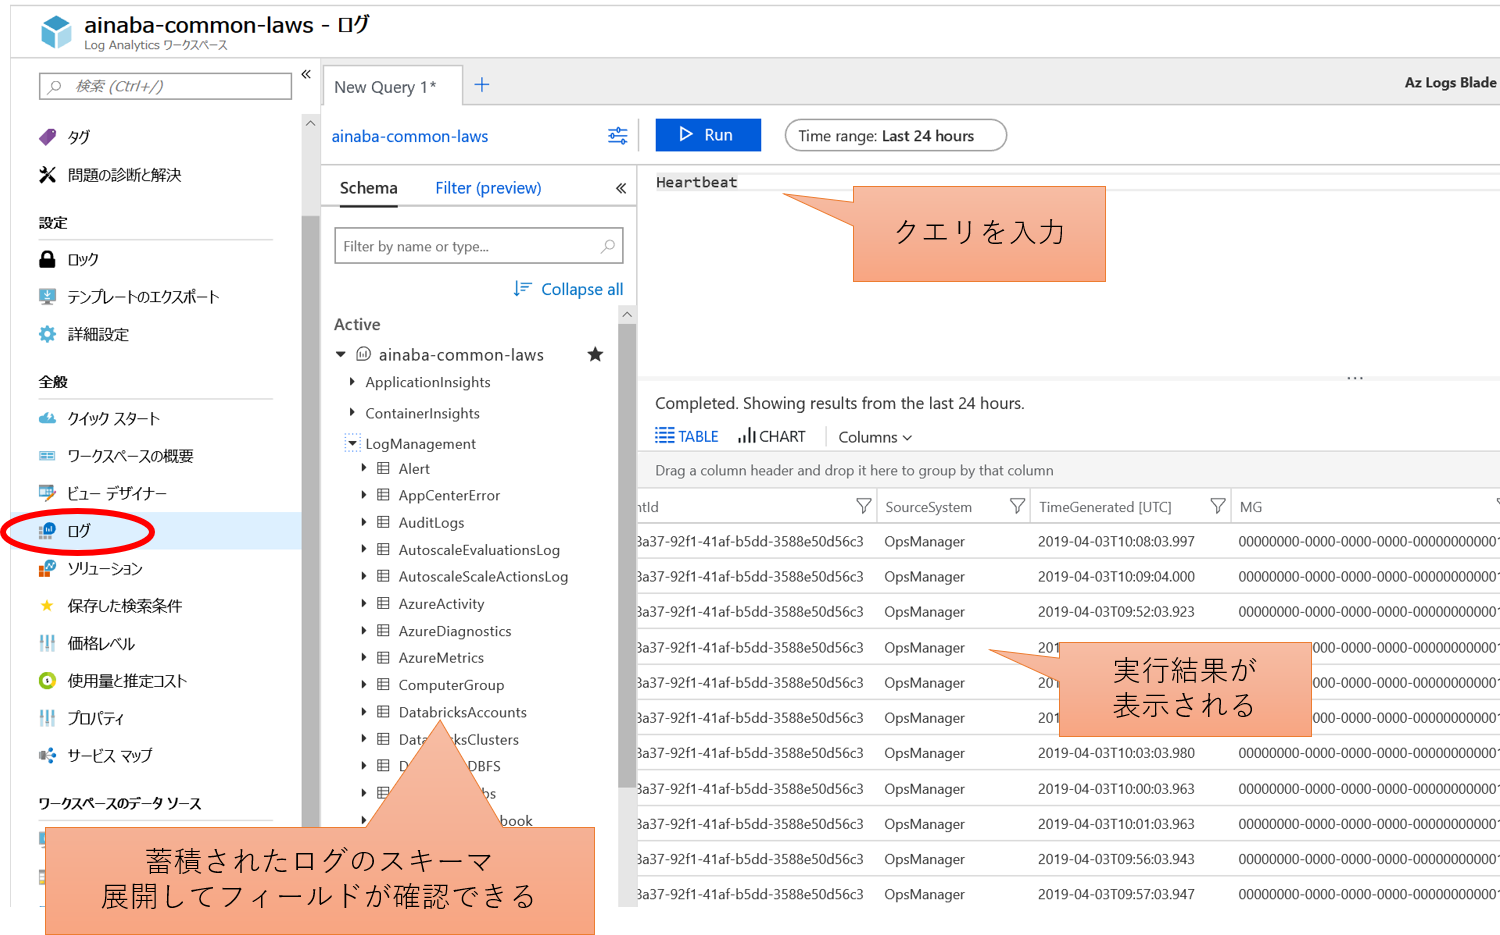Expand the AuditLogs table node
Image resolution: width=1500 pixels, height=935 pixels.
click(364, 522)
